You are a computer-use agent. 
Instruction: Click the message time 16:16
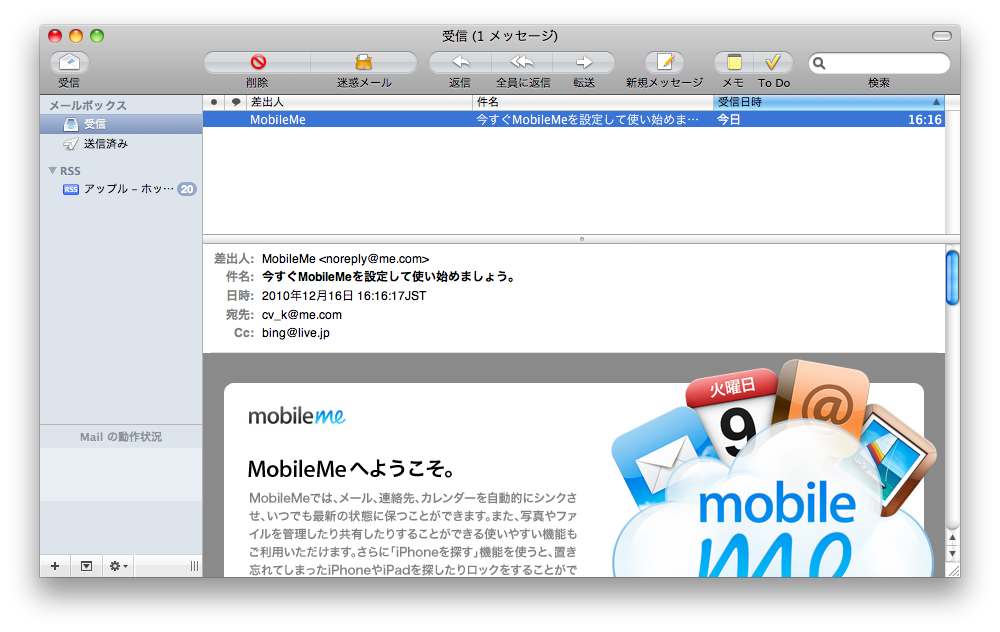(925, 119)
